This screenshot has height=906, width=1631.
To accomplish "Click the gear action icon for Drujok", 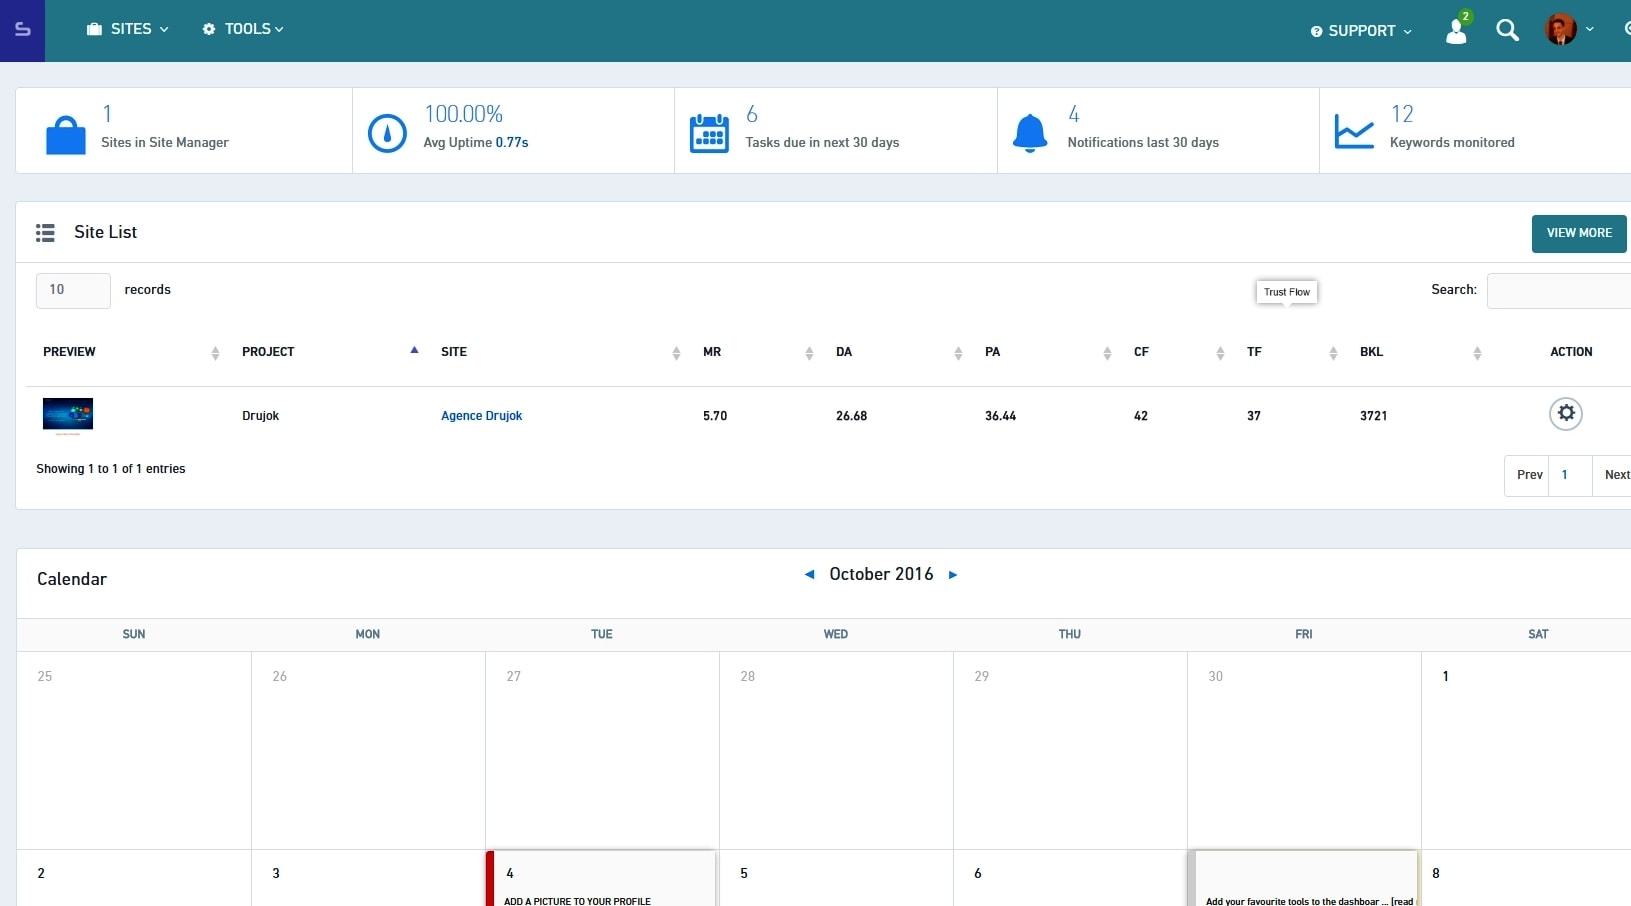I will pos(1566,413).
